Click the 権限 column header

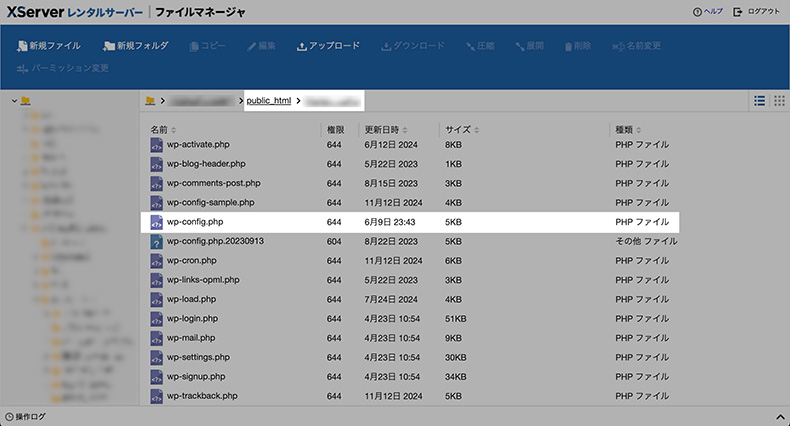(x=336, y=130)
